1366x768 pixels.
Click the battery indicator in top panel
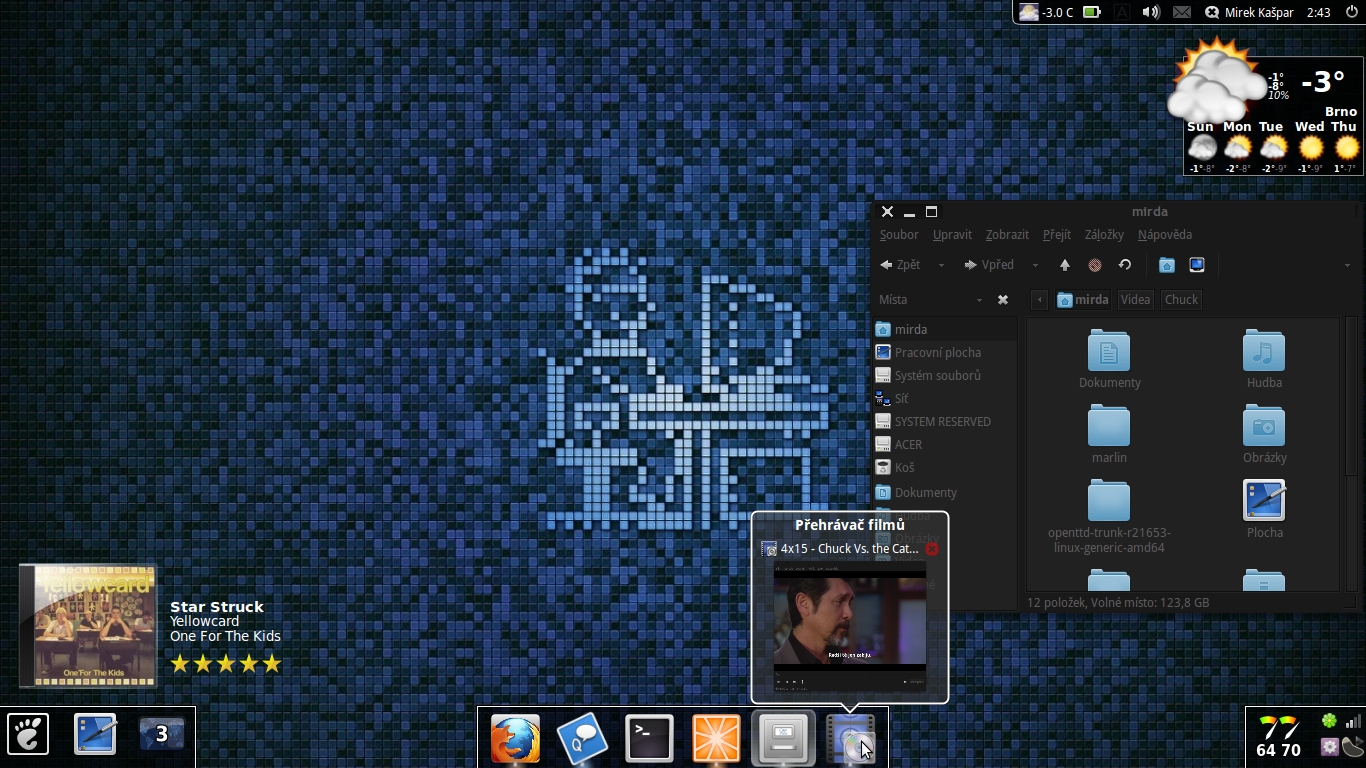(1092, 12)
